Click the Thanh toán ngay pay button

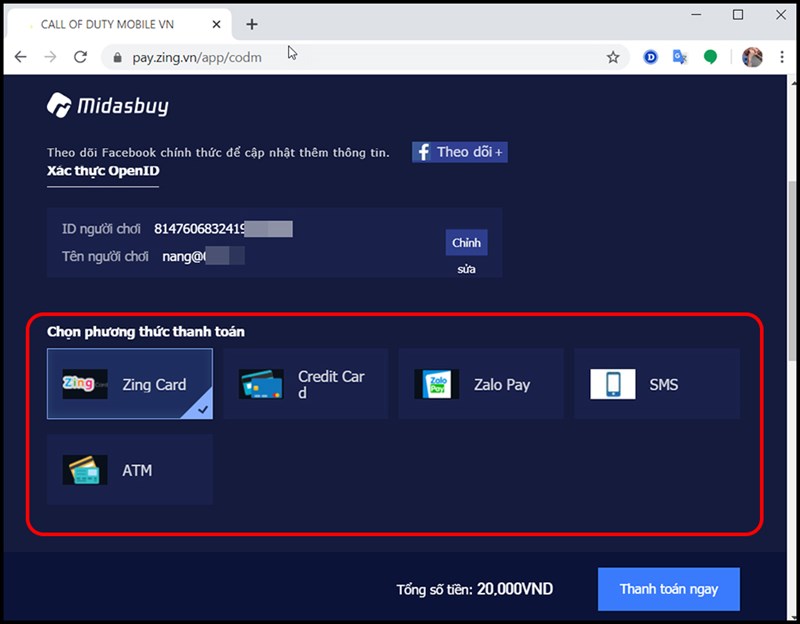[x=668, y=589]
